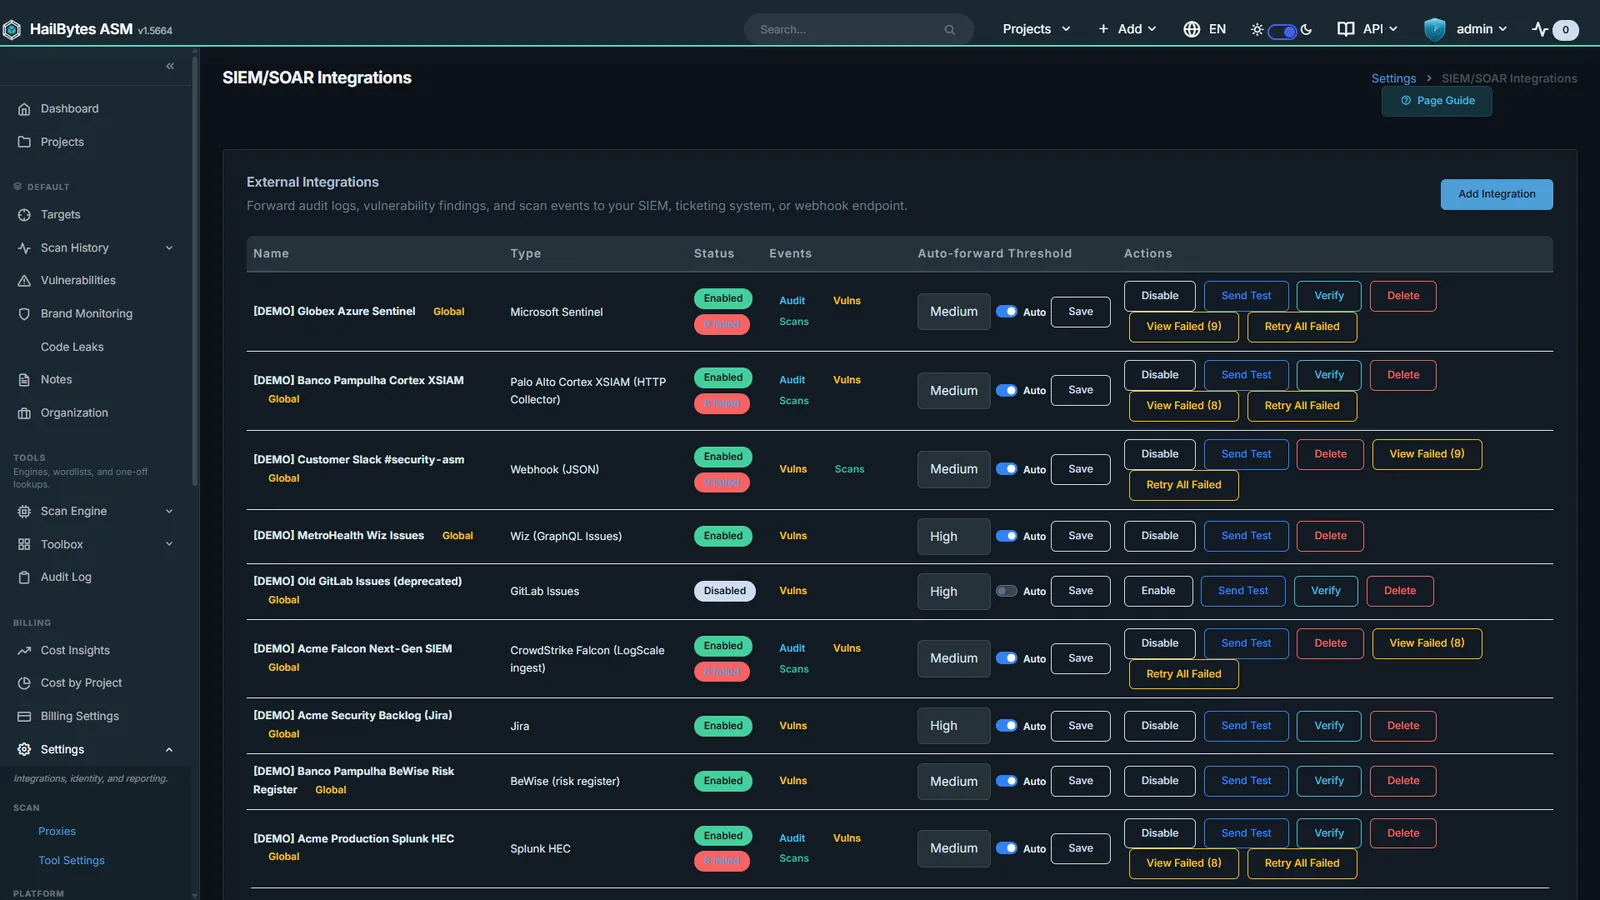Click the Targets crosshair icon
The image size is (1600, 900).
coord(24,215)
